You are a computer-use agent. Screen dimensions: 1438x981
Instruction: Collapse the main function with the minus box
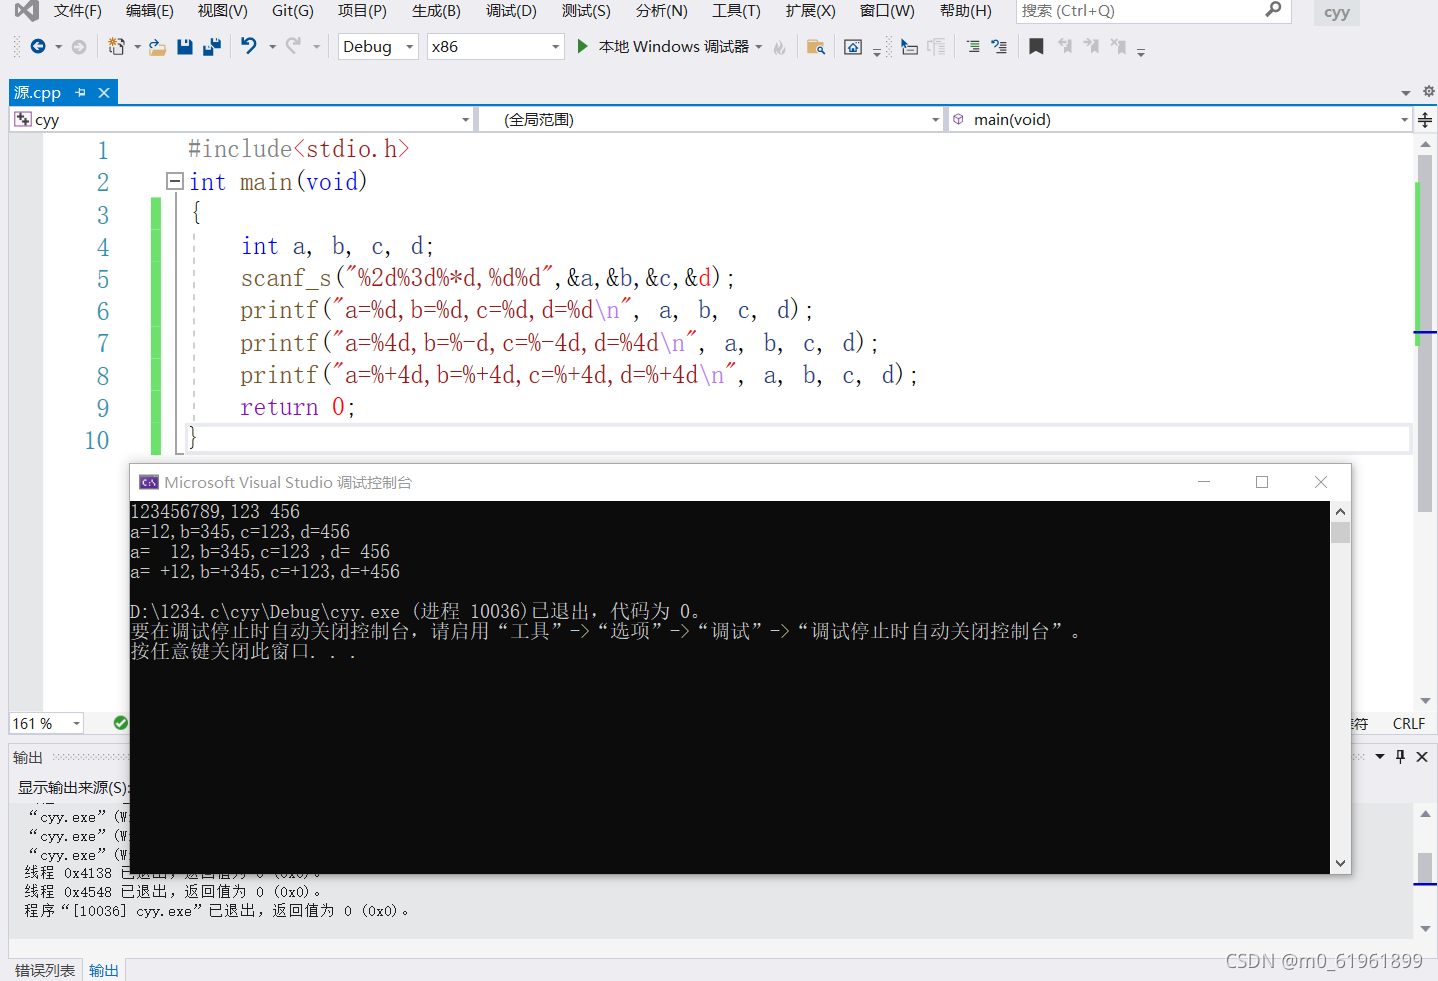point(175,181)
